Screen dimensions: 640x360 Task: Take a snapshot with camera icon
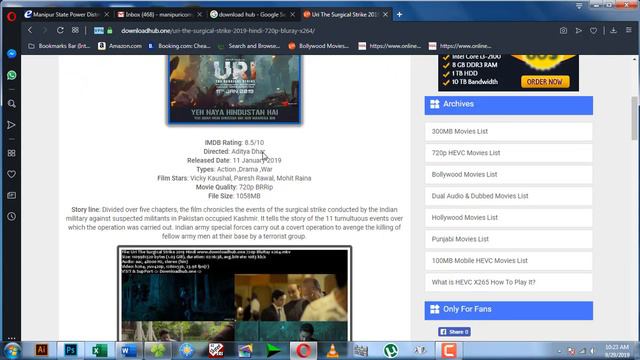(563, 31)
